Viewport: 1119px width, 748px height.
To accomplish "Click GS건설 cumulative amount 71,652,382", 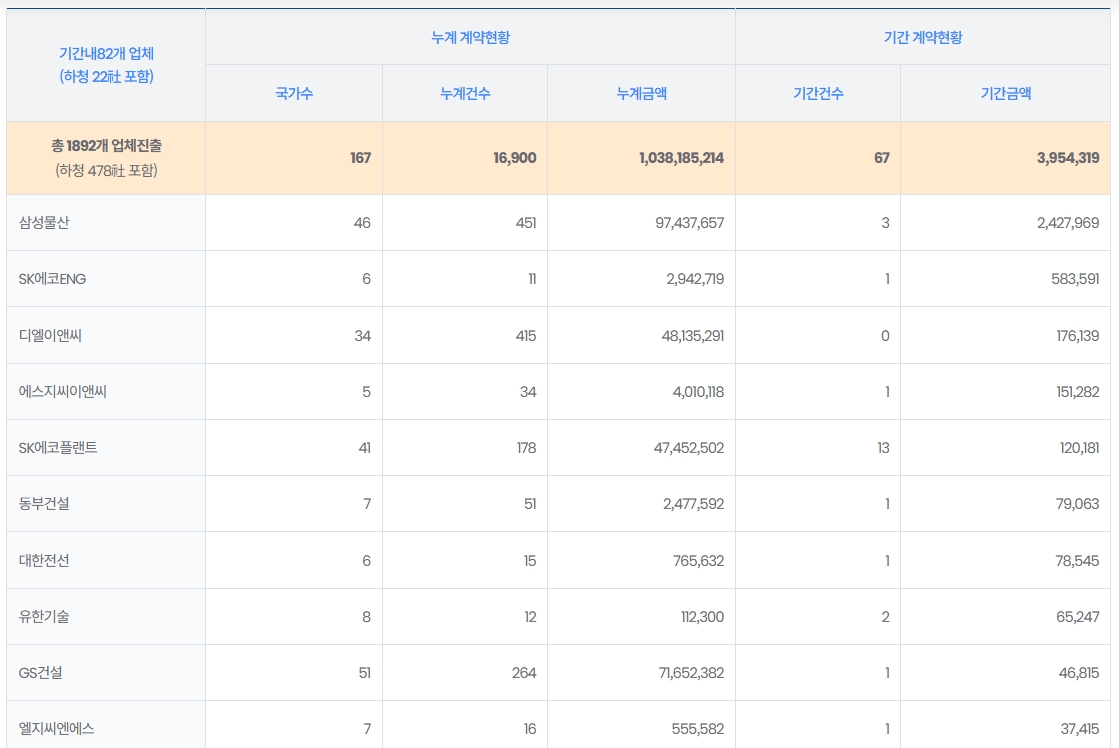I will [x=691, y=672].
